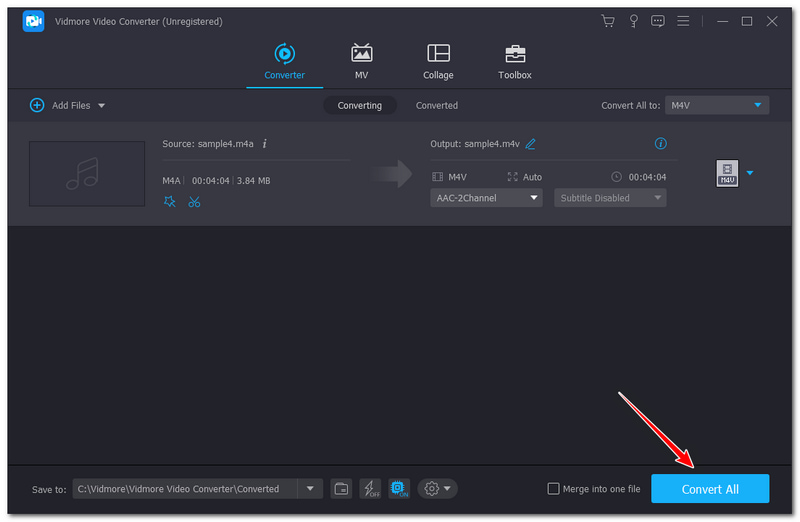
Task: Show the Converted list
Action: click(437, 105)
